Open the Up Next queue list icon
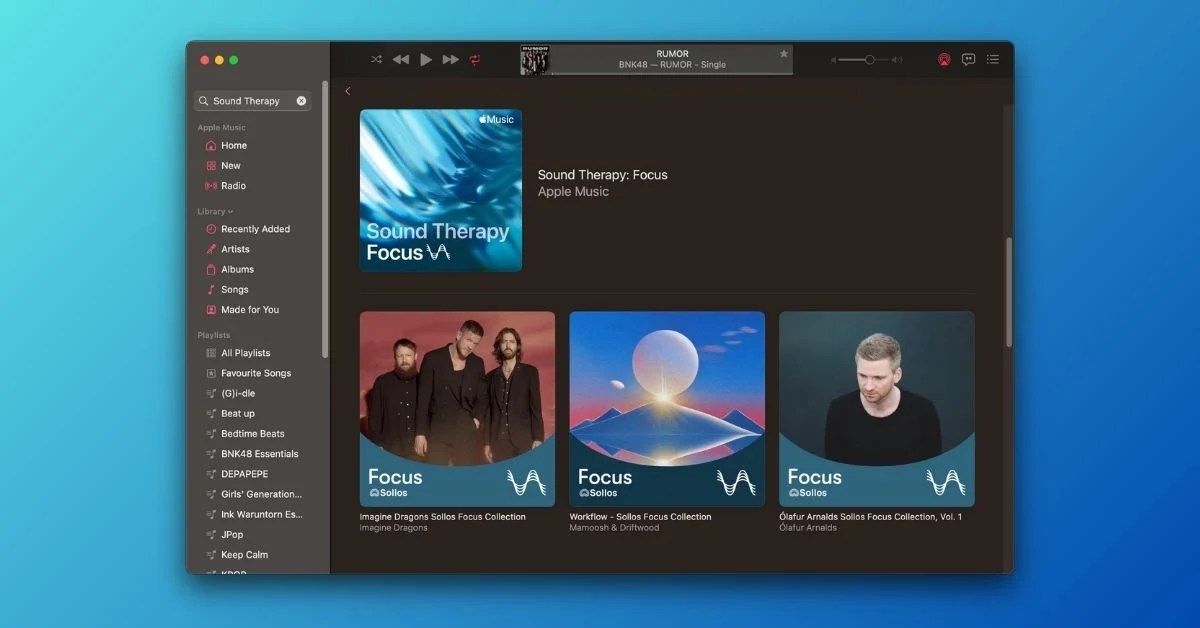Screen dimensions: 1200x628 [x=993, y=59]
